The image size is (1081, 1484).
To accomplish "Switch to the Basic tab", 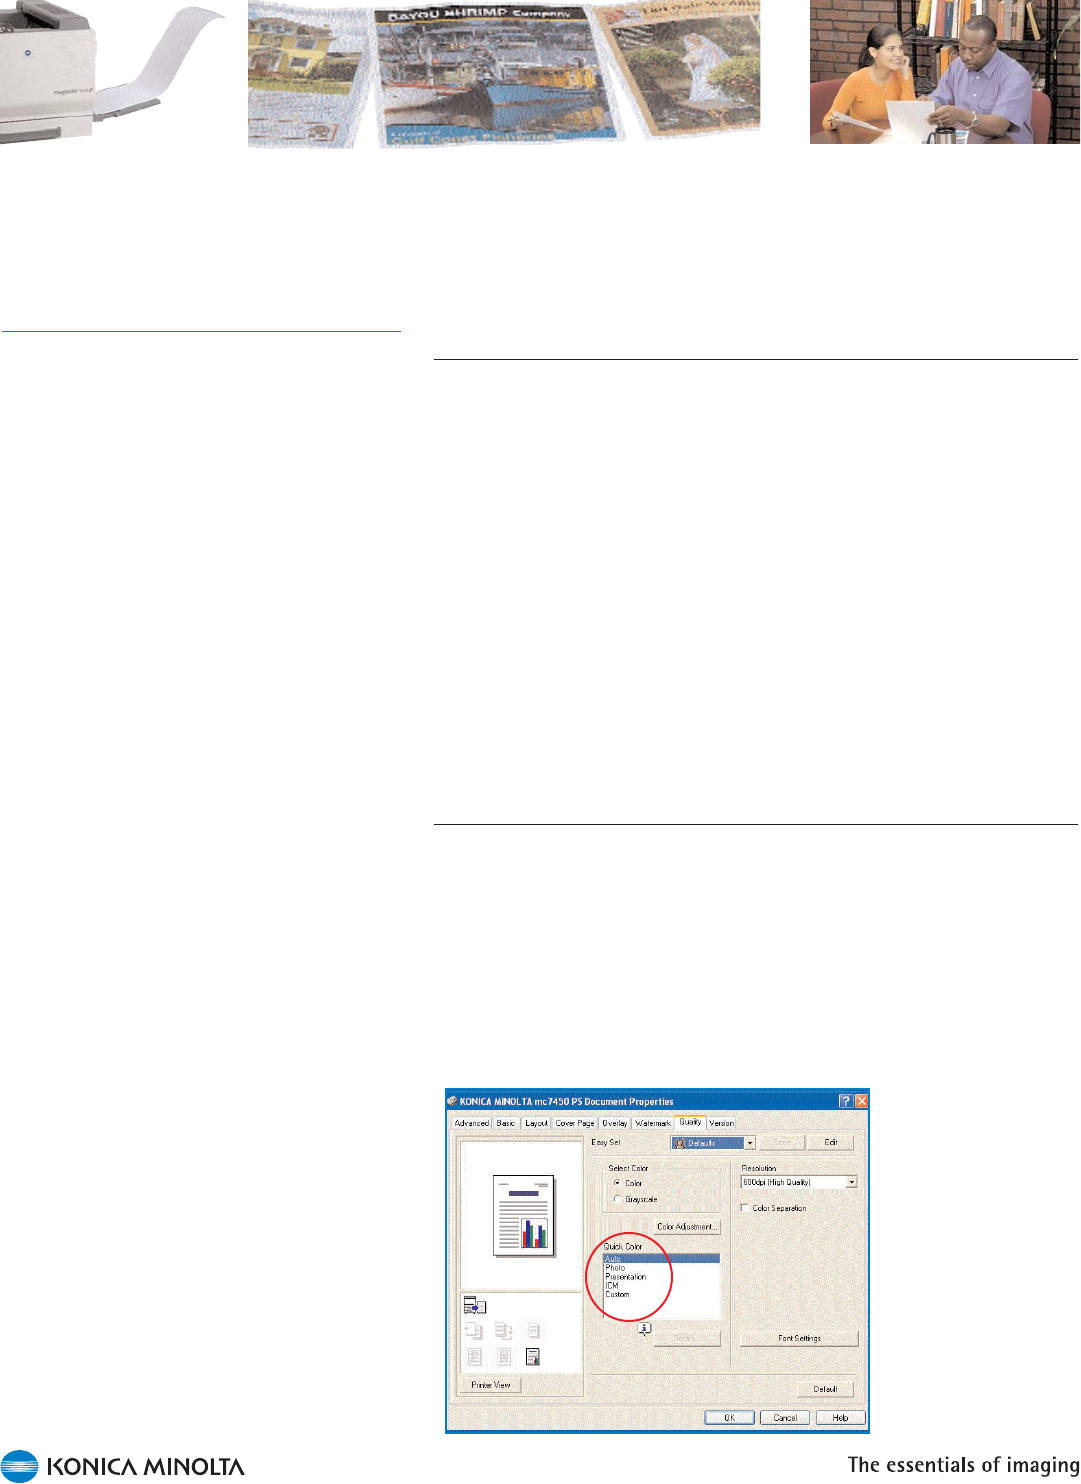I will pos(506,1123).
